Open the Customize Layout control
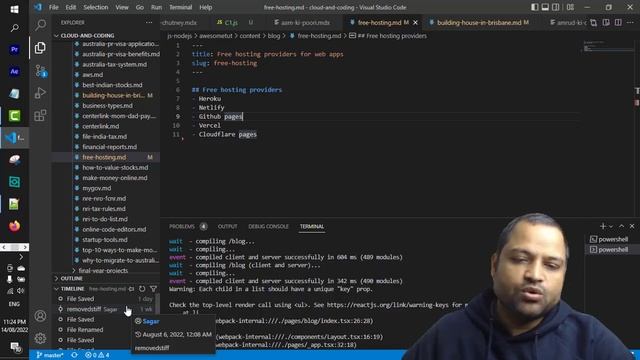This screenshot has height=360, width=640. [x=570, y=7]
